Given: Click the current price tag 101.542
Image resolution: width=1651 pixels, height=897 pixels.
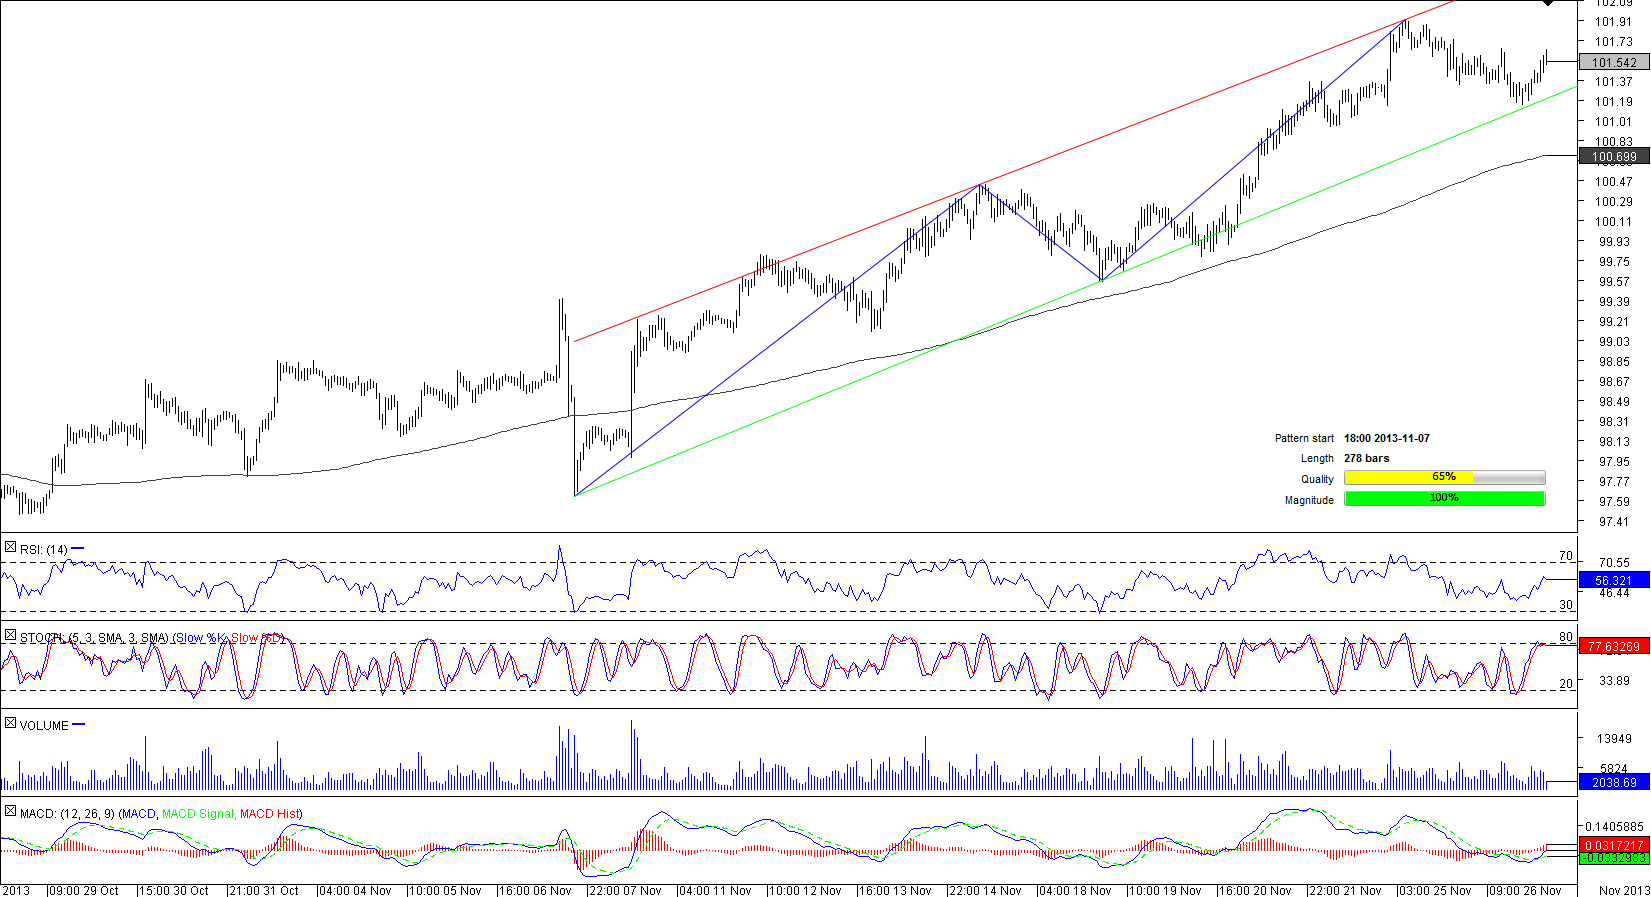Looking at the screenshot, I should (x=1614, y=62).
